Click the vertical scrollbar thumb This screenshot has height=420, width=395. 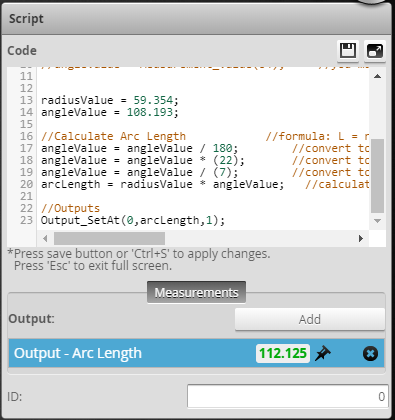pyautogui.click(x=377, y=176)
